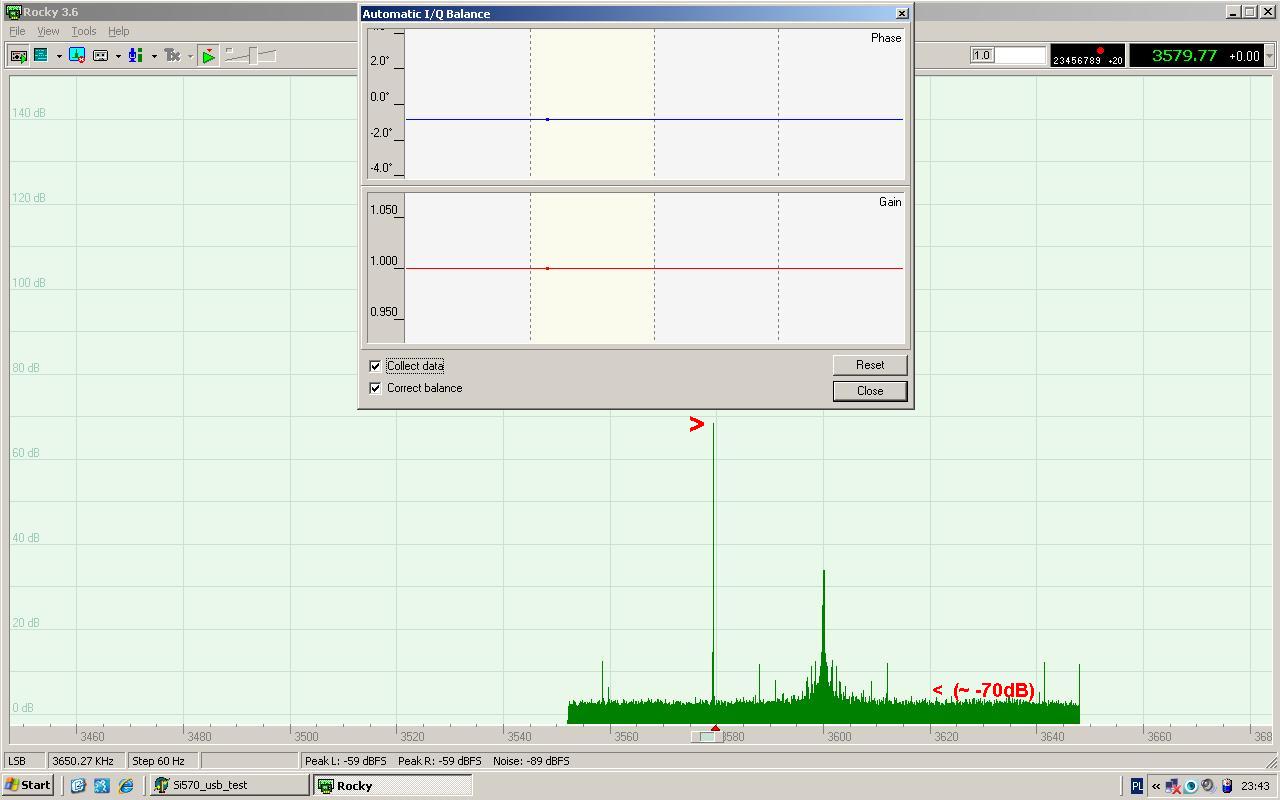1280x800 pixels.
Task: Select the waterfall display icon
Action: point(41,56)
